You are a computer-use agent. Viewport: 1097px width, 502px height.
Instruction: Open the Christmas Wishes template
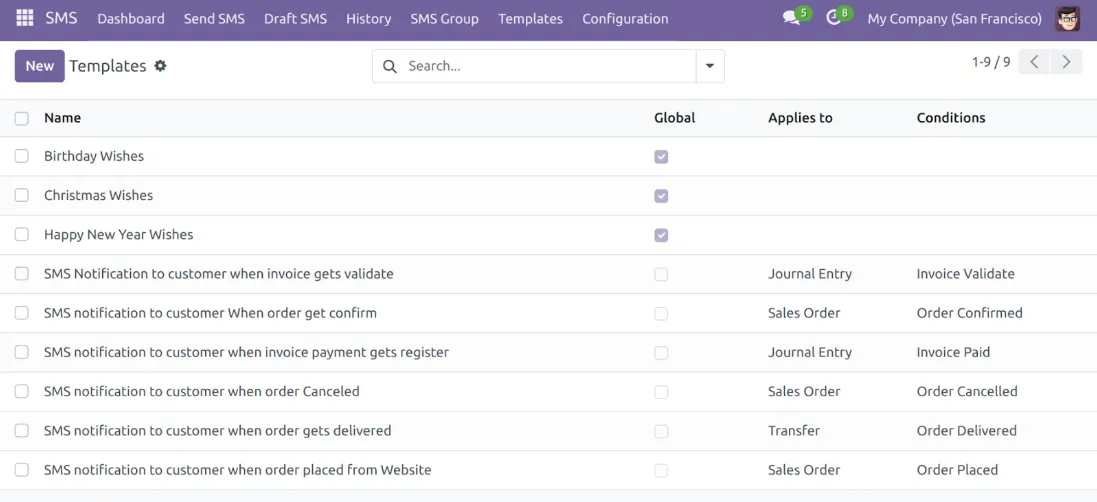click(x=99, y=195)
